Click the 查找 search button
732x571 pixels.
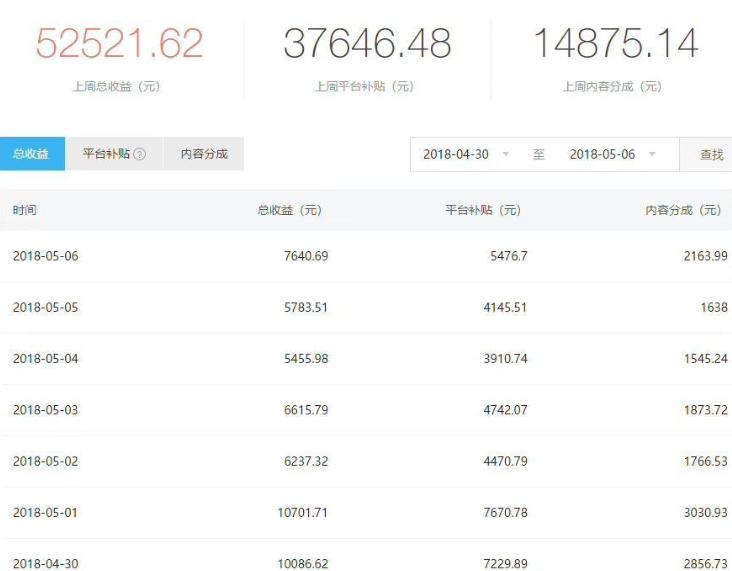click(706, 155)
